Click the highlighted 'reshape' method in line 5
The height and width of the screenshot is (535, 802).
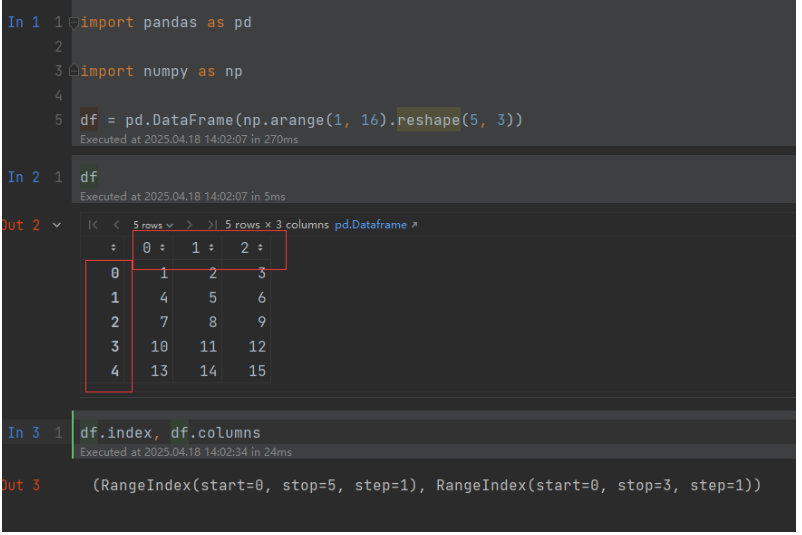click(429, 120)
